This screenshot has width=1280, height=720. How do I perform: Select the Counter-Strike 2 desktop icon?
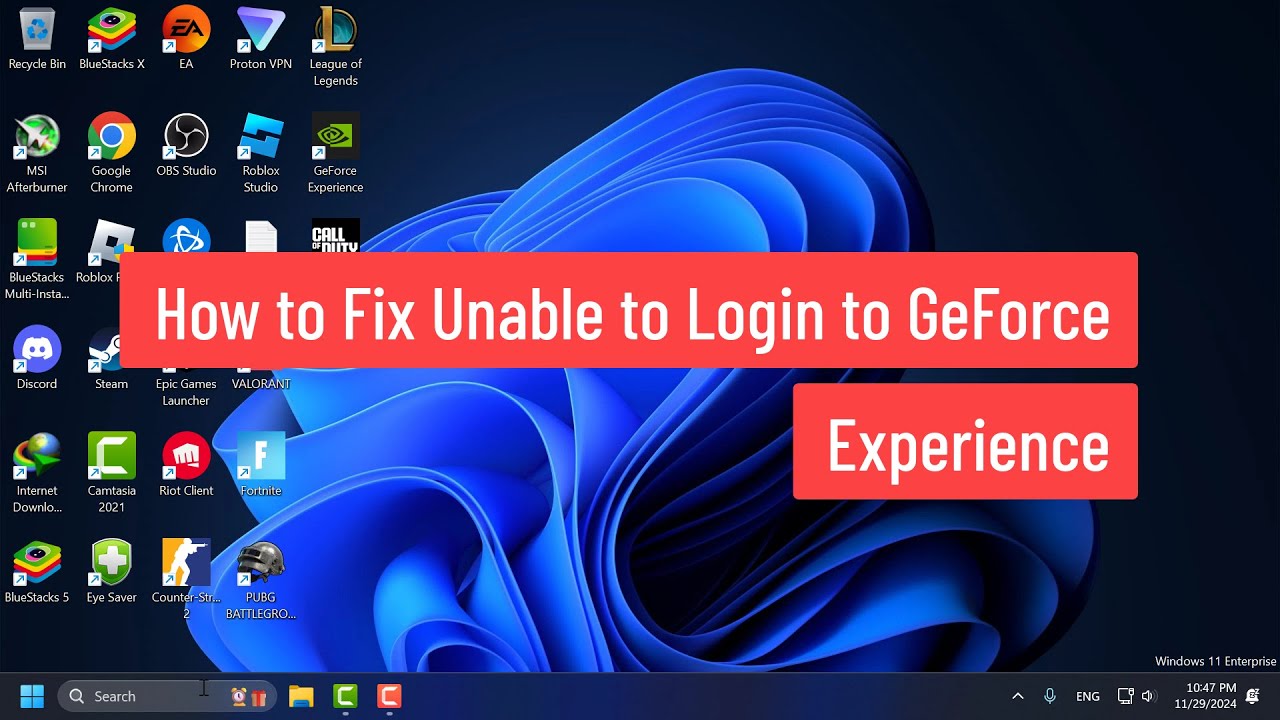(x=186, y=580)
